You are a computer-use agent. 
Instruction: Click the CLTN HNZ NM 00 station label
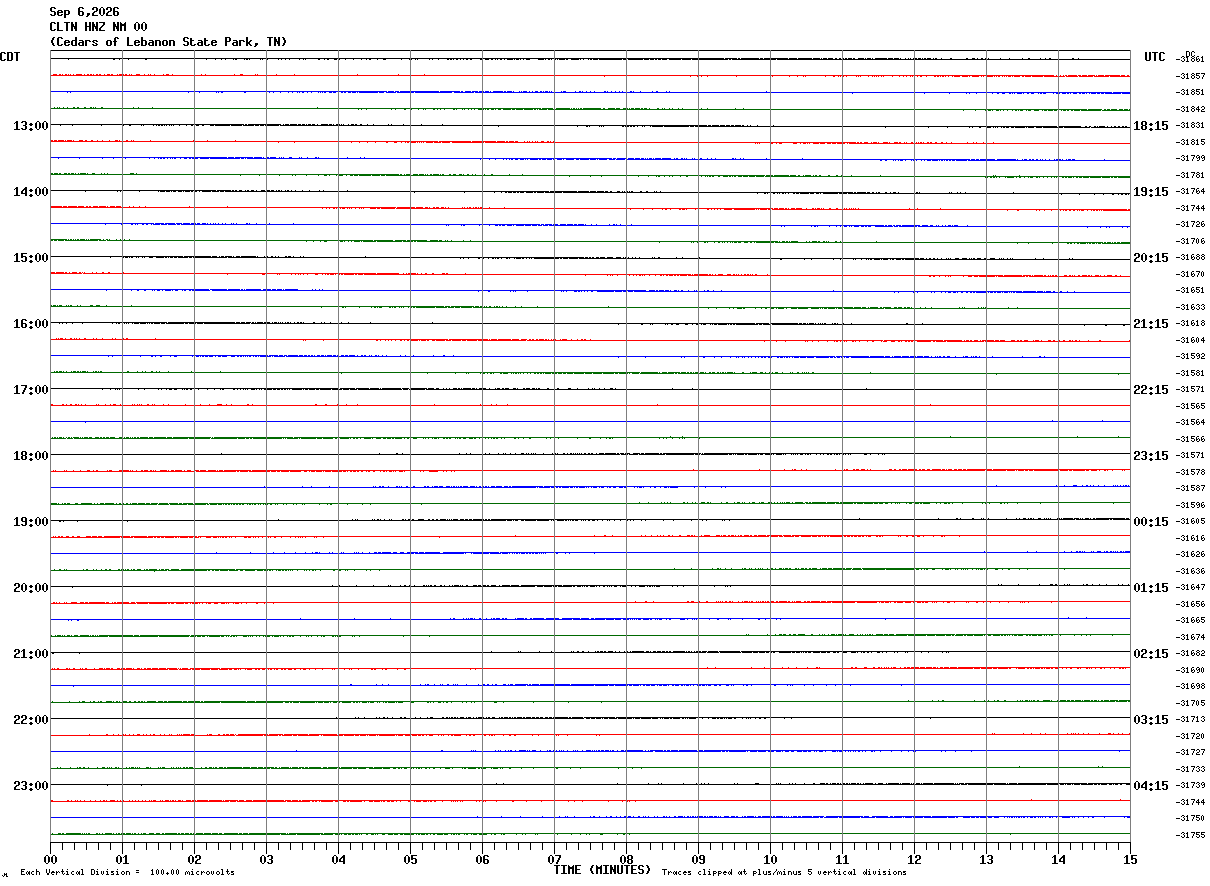tap(98, 27)
